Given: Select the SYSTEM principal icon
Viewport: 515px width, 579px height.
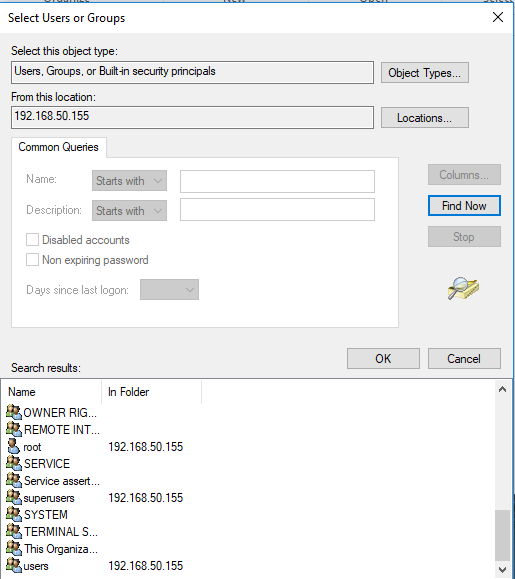Looking at the screenshot, I should pos(14,514).
